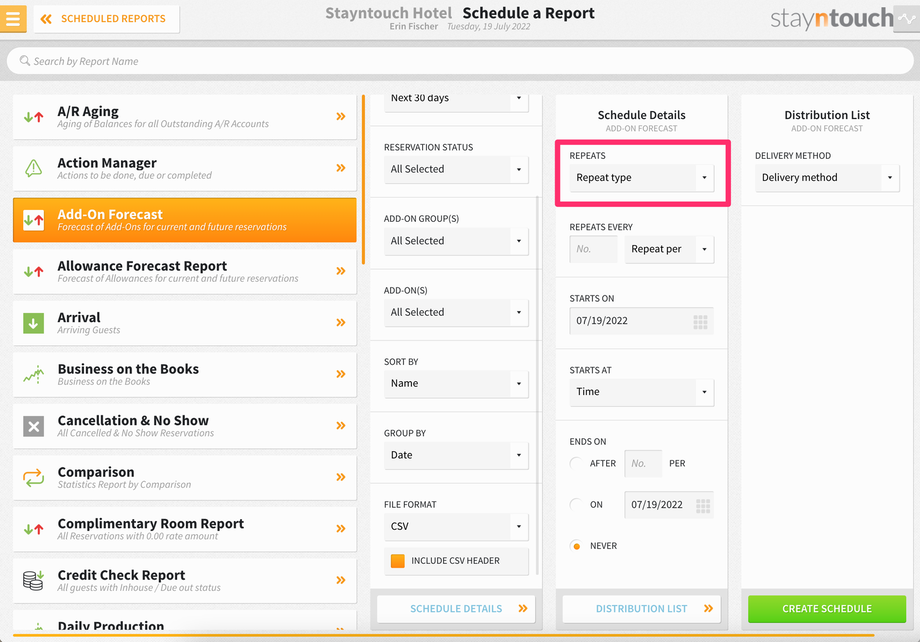Open the Repeat per dropdown

[x=669, y=249]
